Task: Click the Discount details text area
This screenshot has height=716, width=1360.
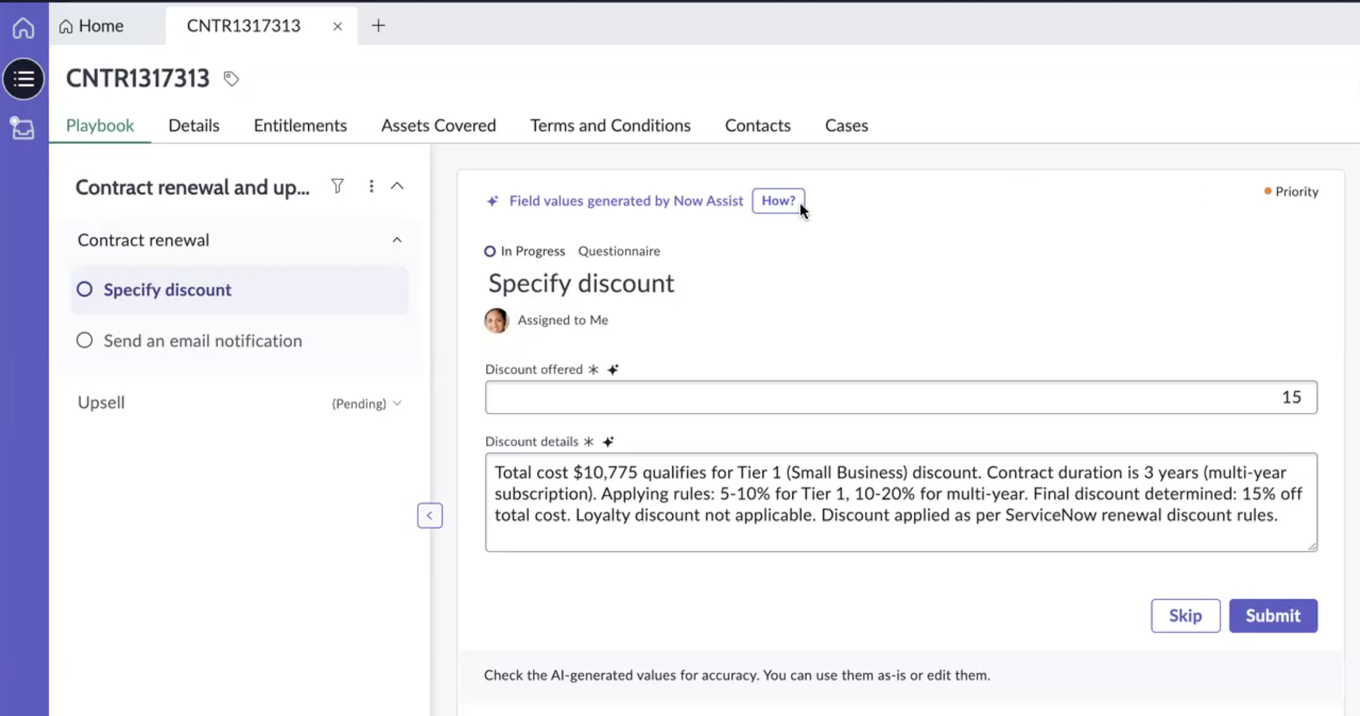Action: click(x=901, y=502)
